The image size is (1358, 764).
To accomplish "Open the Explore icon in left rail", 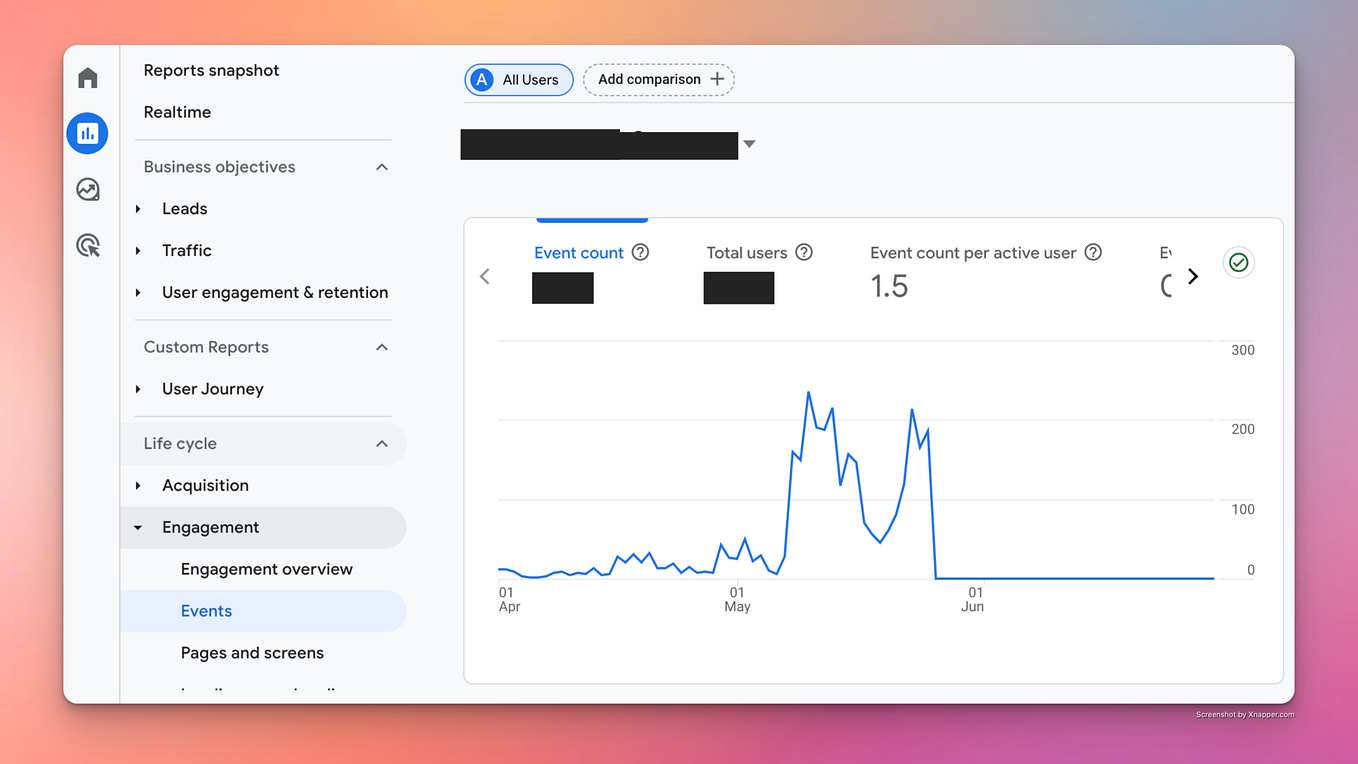I will [x=87, y=189].
